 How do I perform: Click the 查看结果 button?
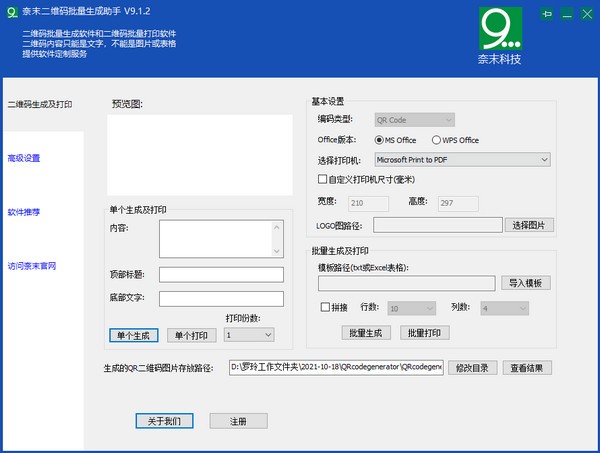527,368
